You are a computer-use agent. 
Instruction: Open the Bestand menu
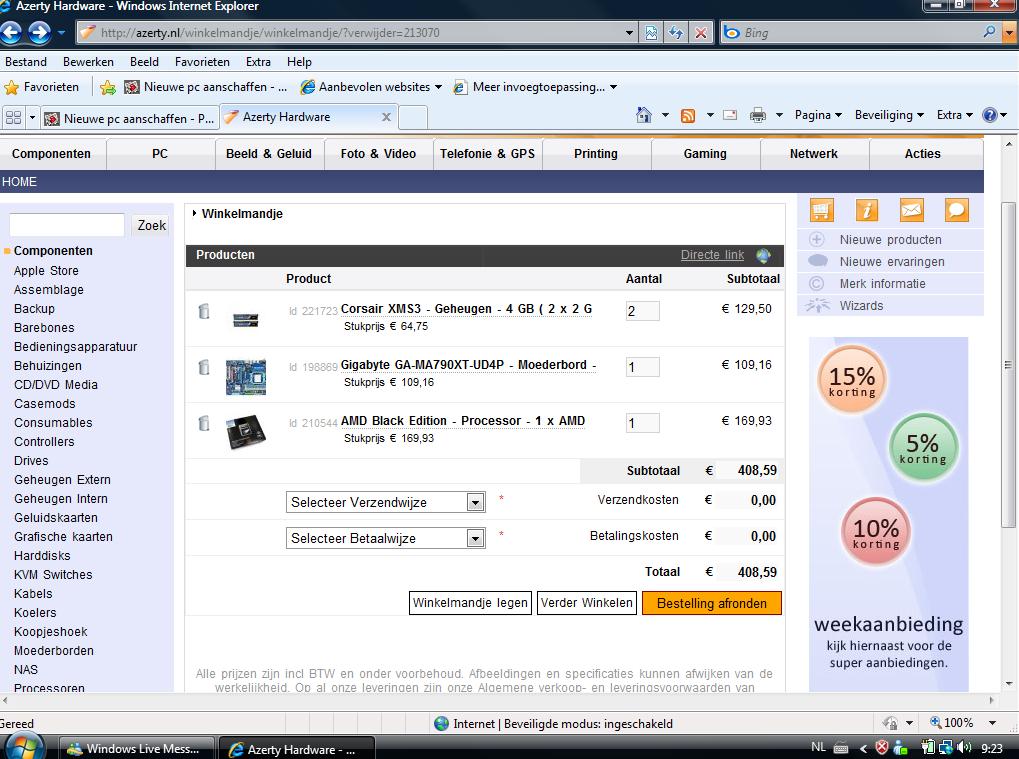[26, 62]
